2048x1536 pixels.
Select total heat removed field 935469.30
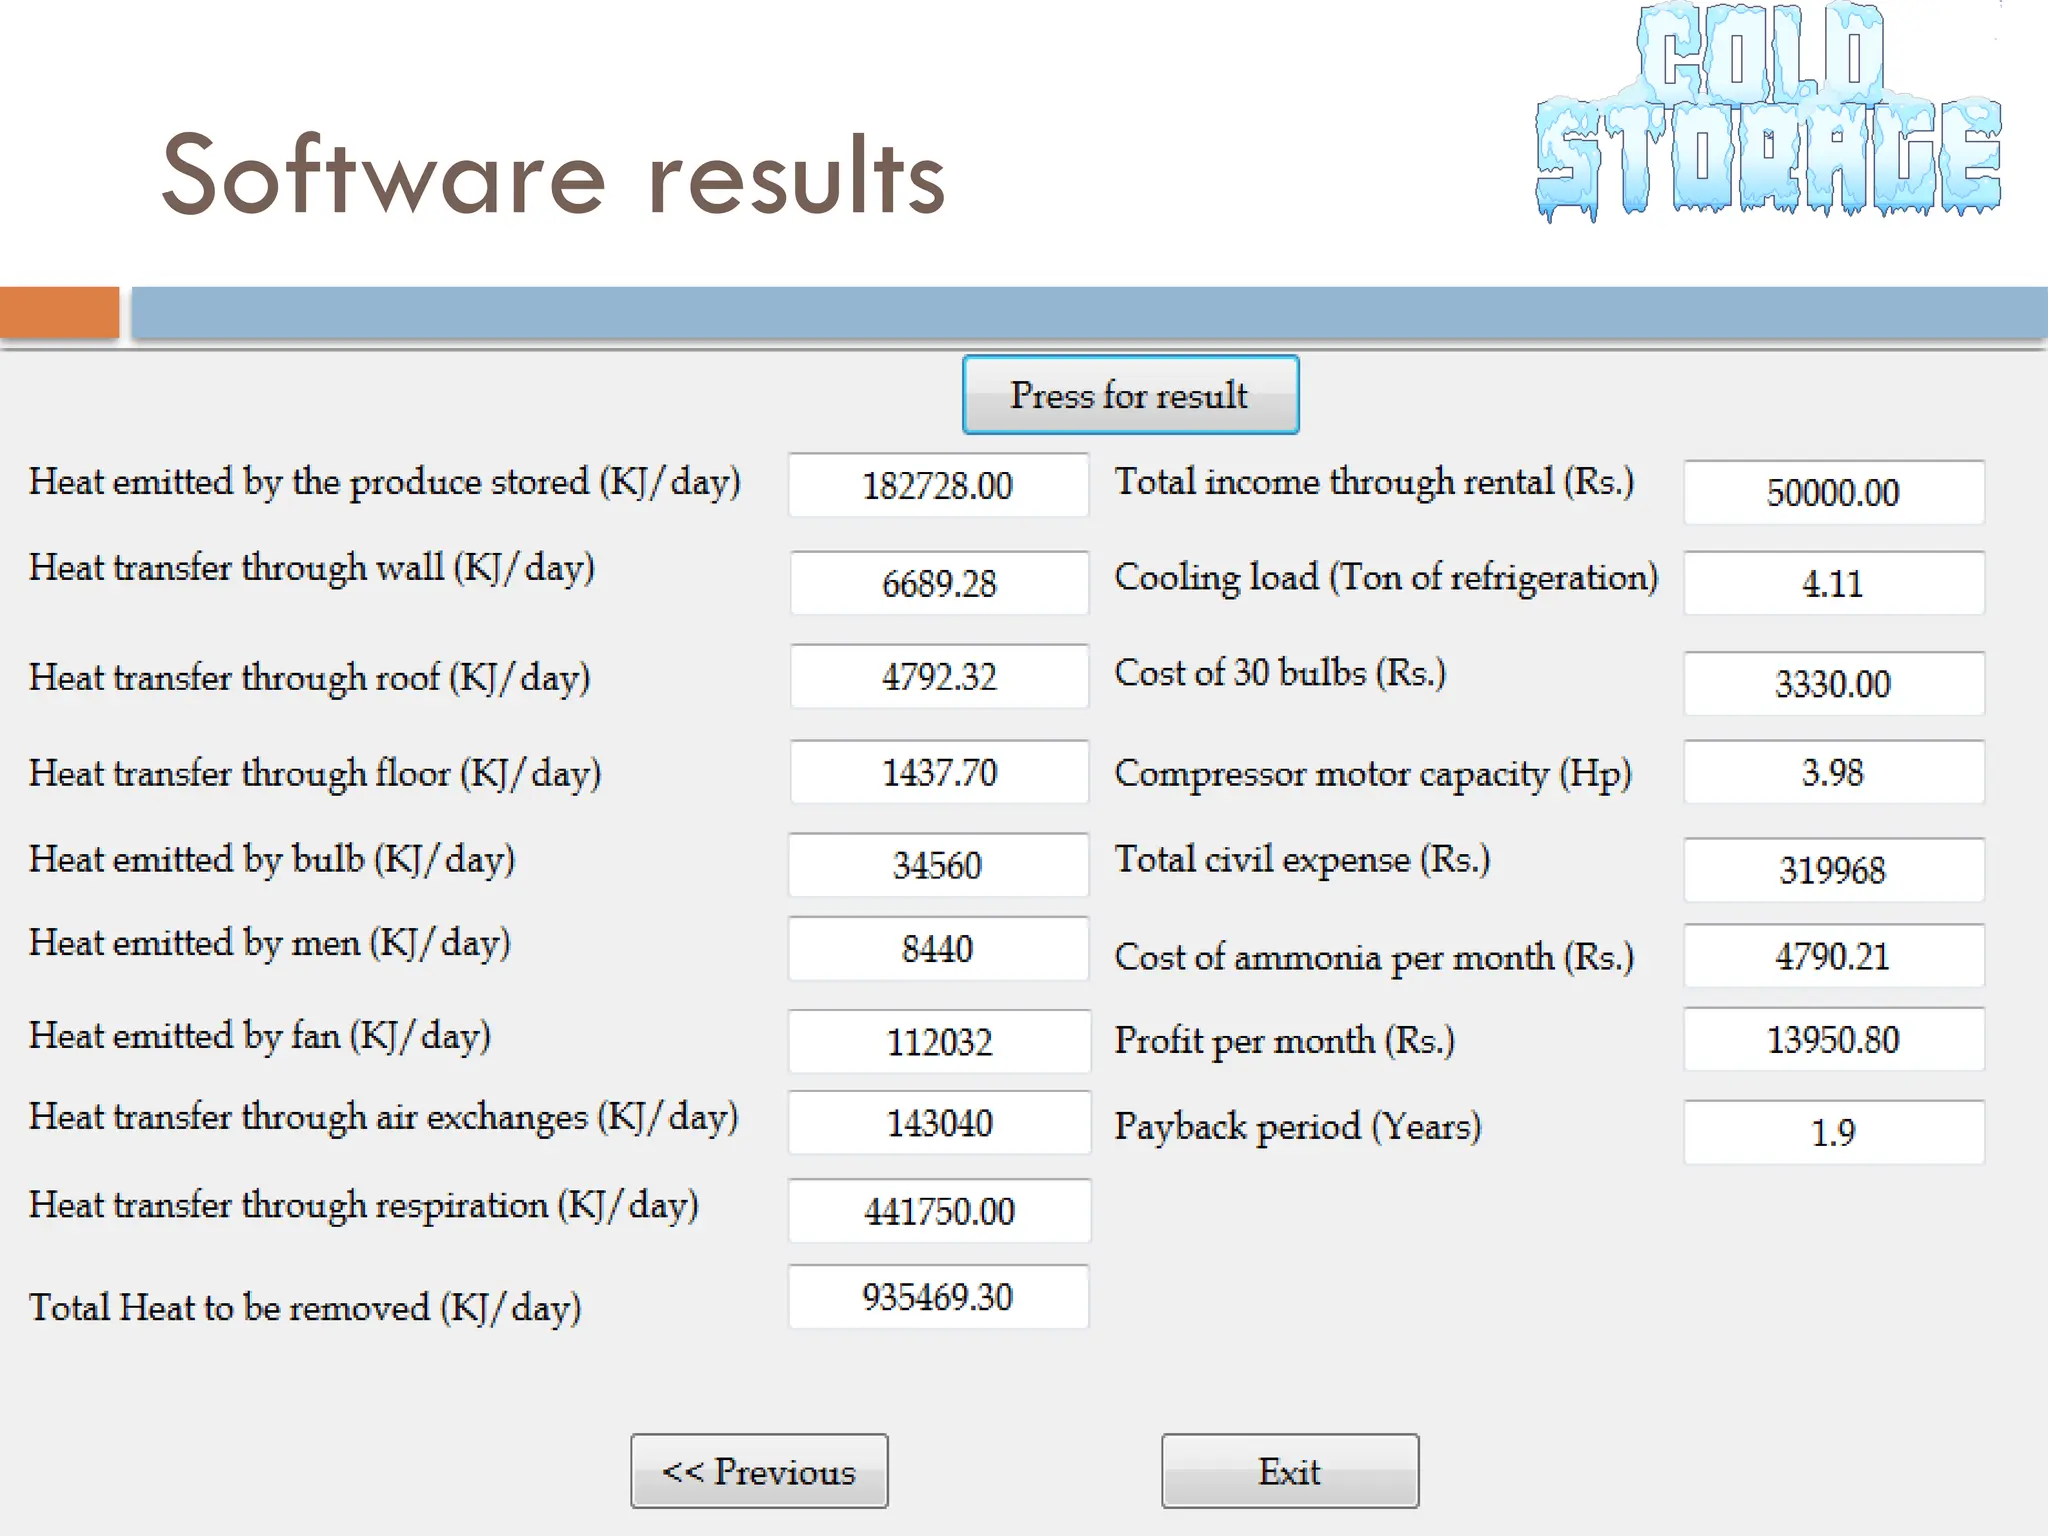(x=938, y=1297)
